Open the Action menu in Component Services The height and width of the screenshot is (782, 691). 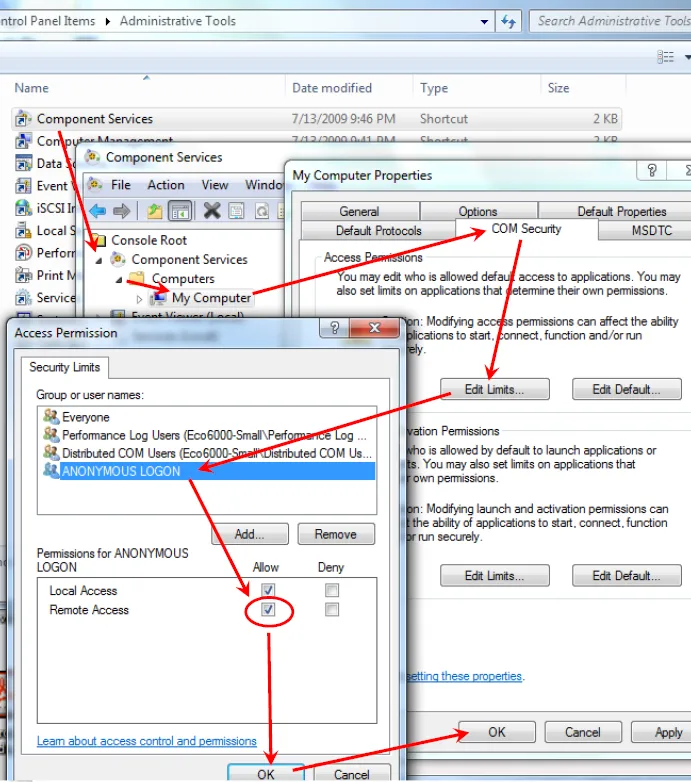(x=166, y=185)
